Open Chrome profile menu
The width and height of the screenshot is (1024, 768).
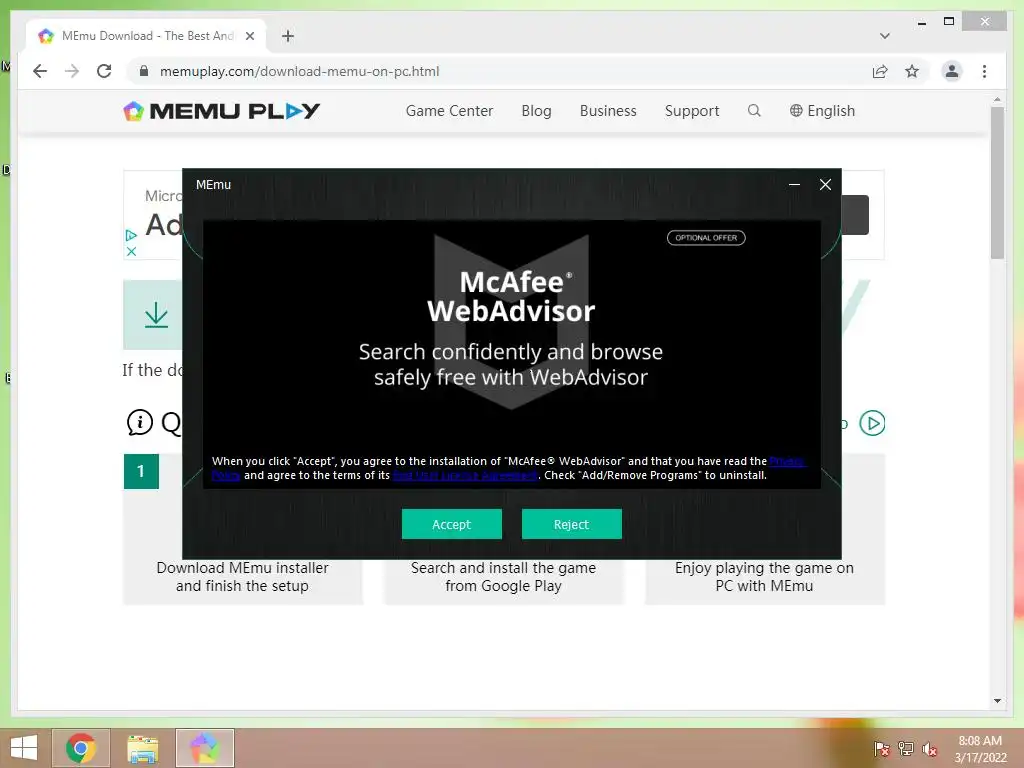(x=952, y=71)
